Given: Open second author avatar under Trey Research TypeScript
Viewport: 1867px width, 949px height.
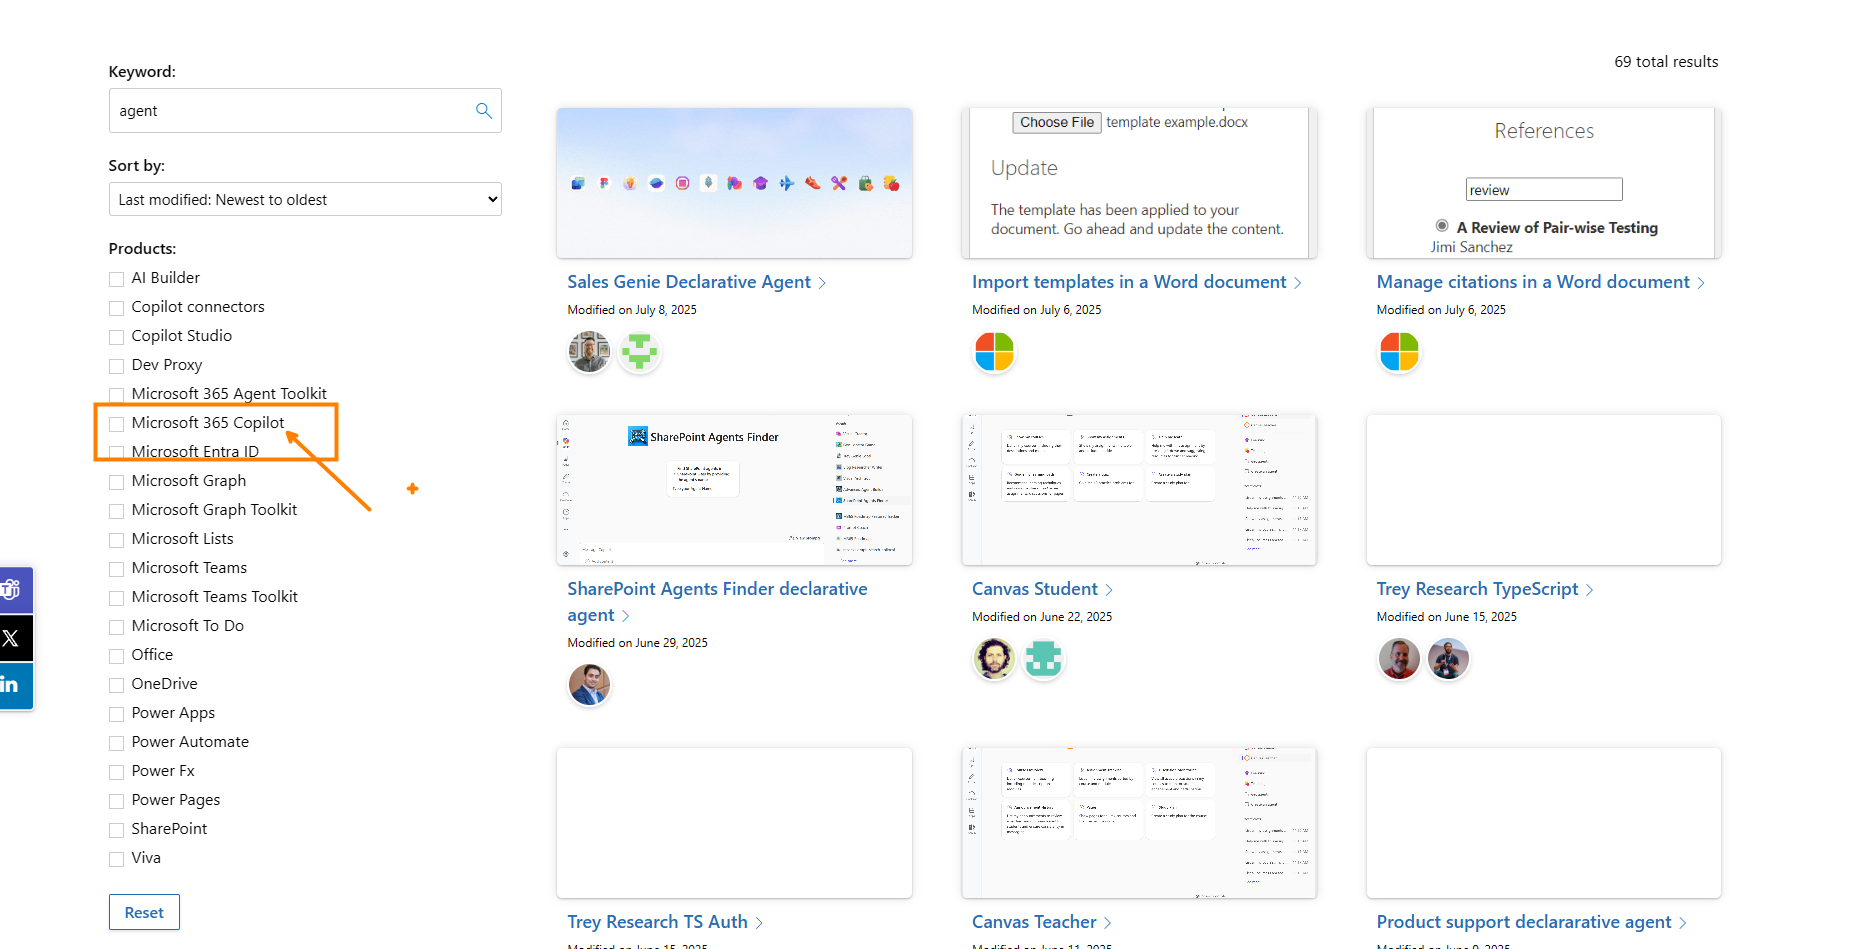Looking at the screenshot, I should click(x=1448, y=659).
